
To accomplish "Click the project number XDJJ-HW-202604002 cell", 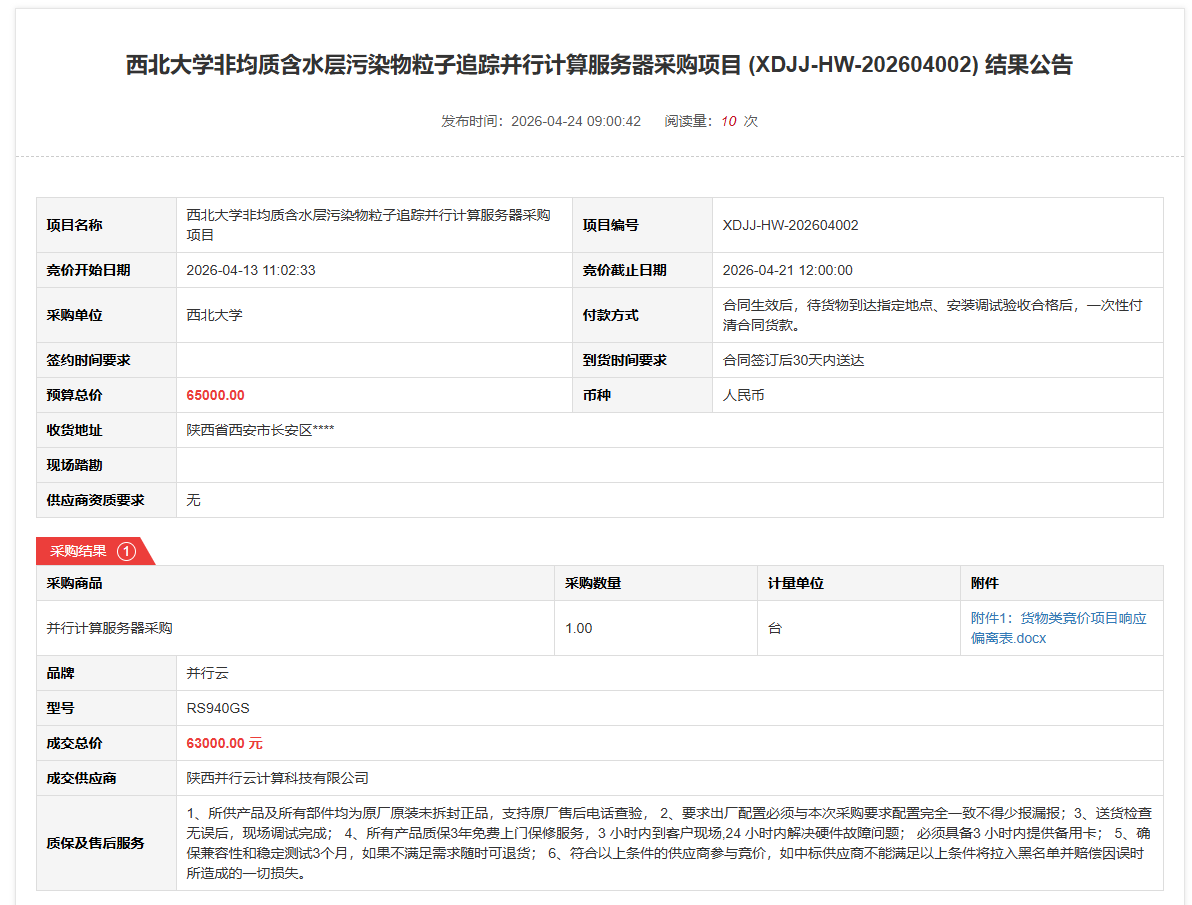I will coord(790,225).
